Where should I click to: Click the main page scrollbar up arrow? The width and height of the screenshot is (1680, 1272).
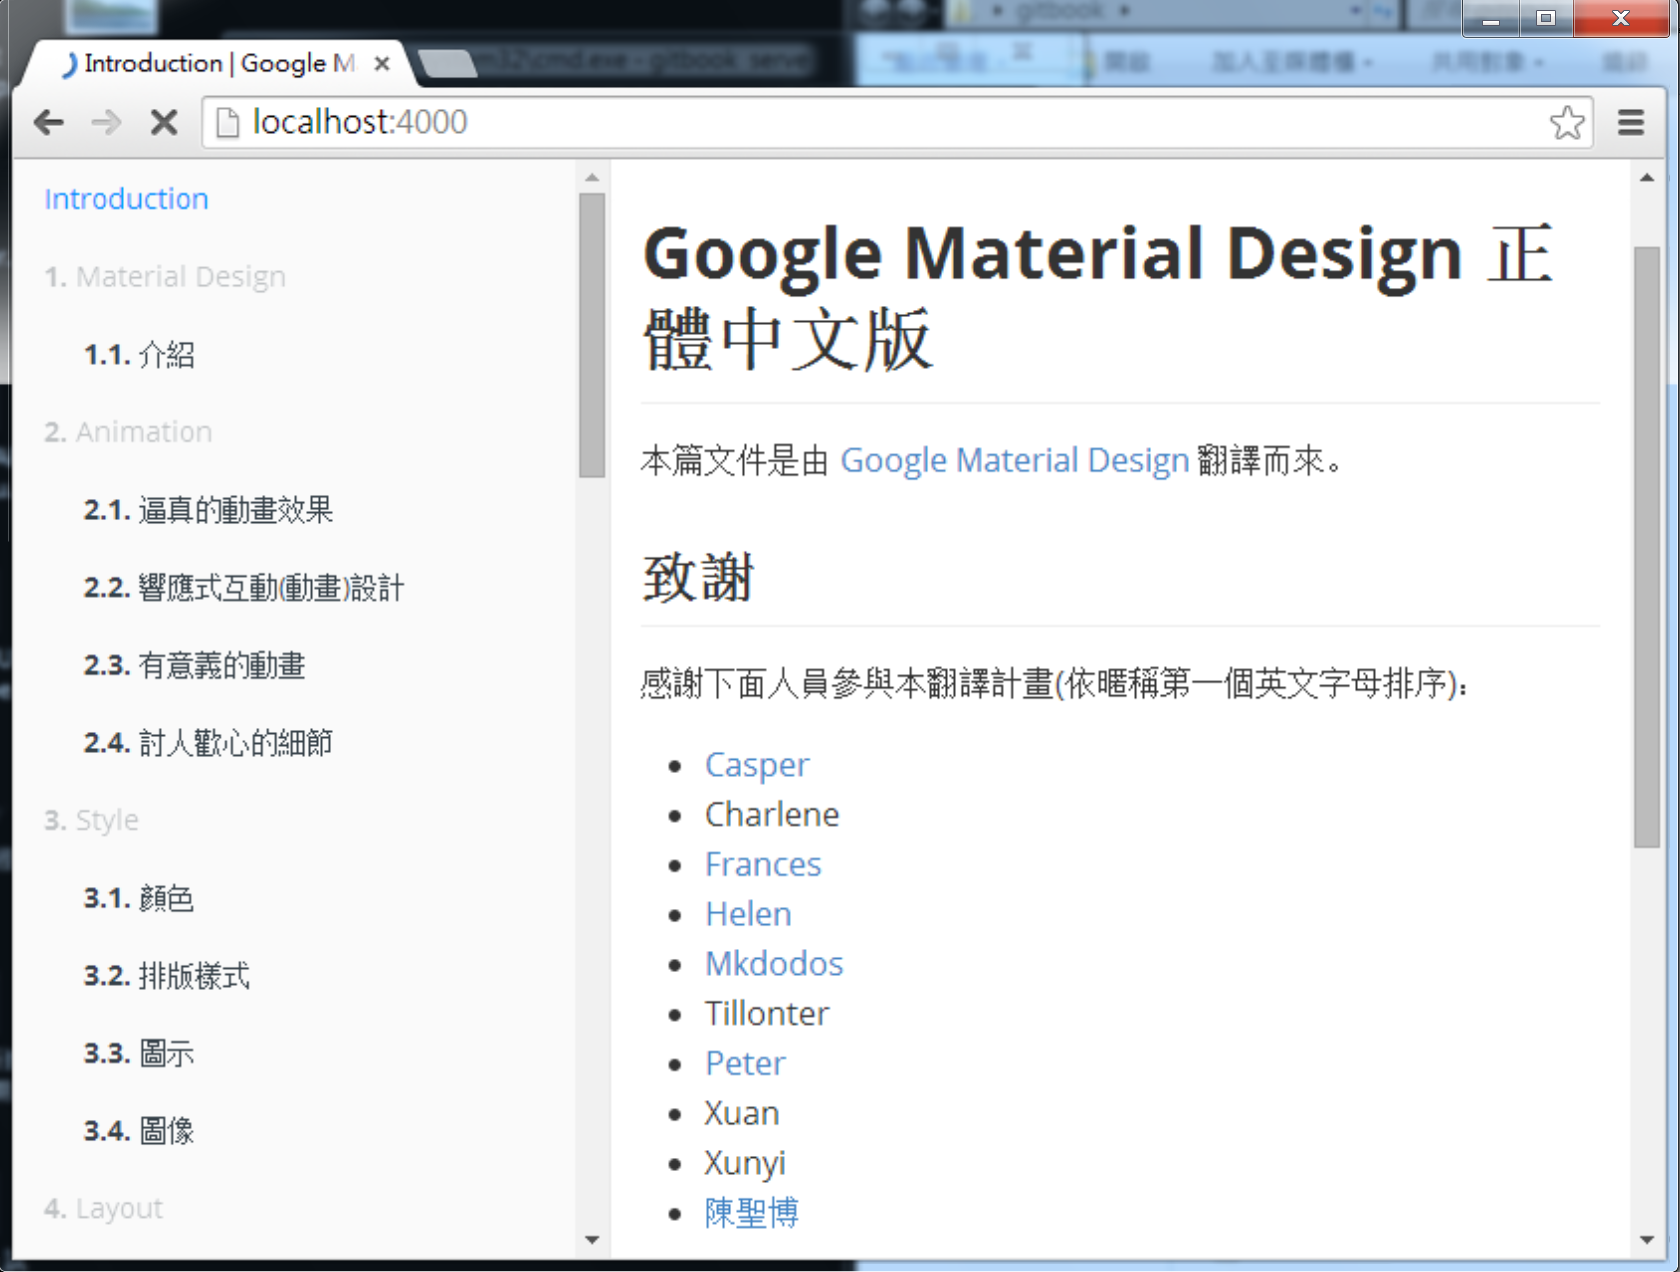[x=1647, y=177]
